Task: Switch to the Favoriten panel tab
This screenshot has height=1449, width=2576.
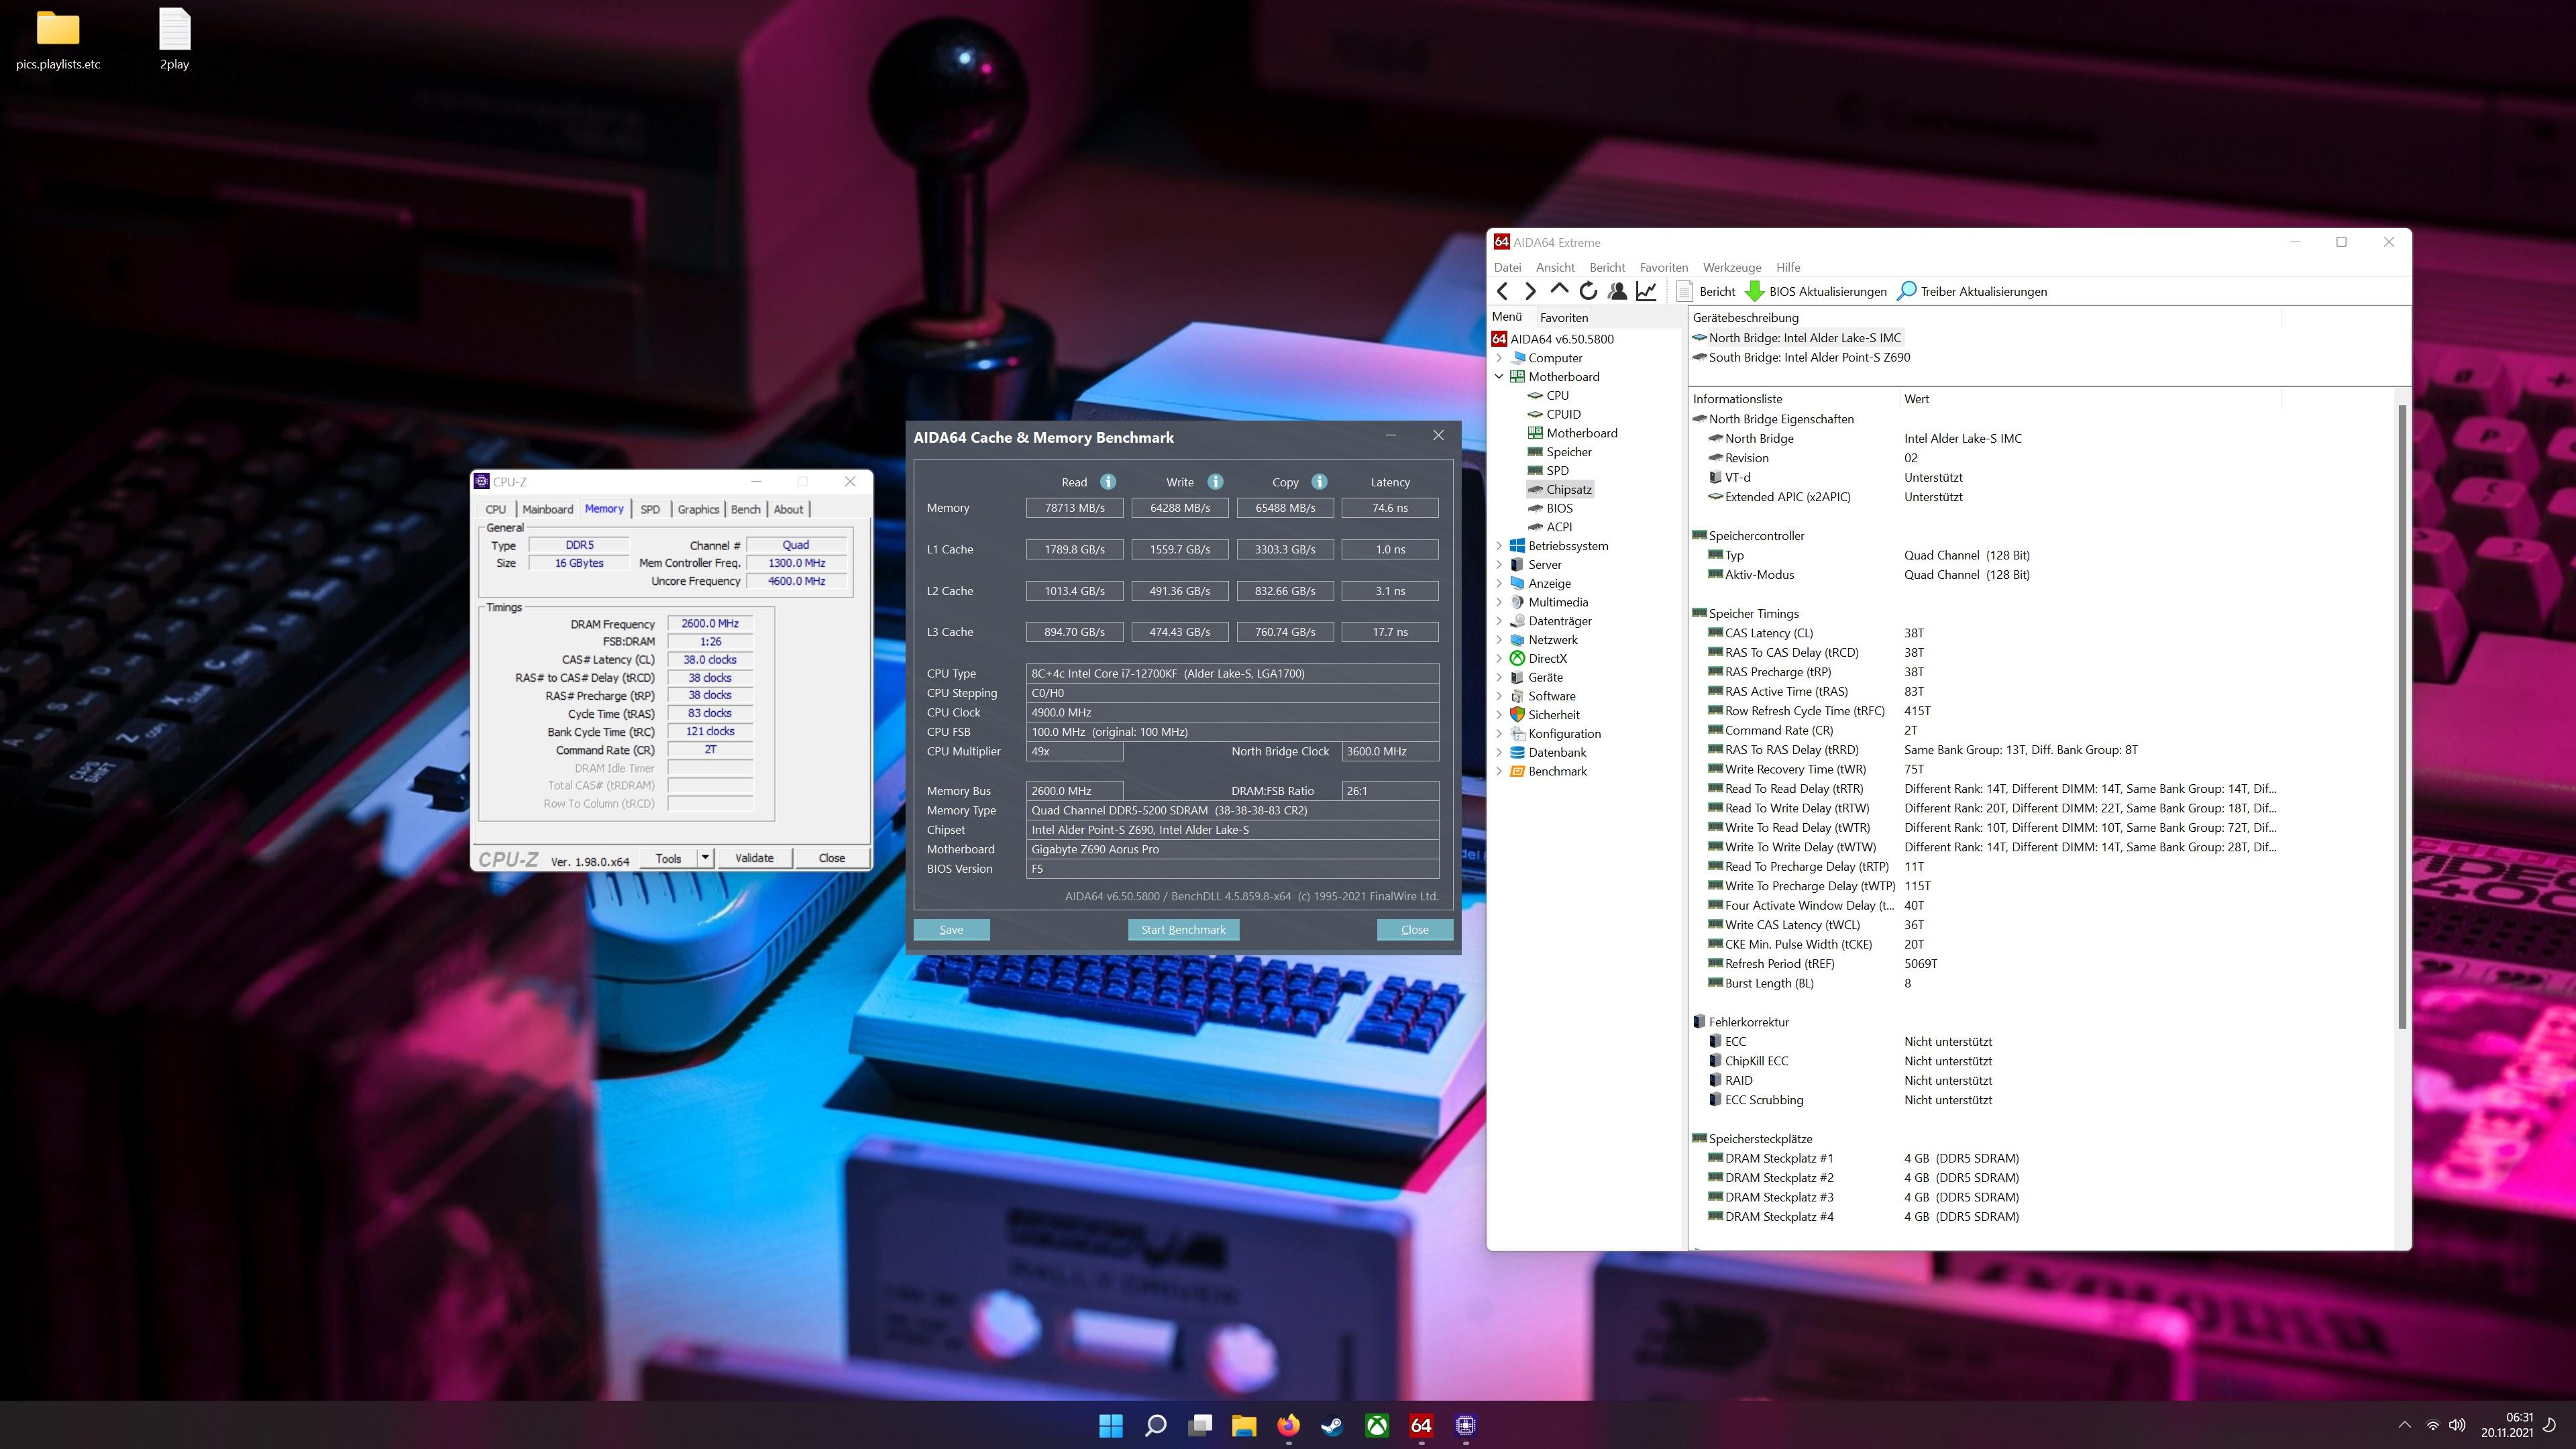Action: (x=1564, y=317)
